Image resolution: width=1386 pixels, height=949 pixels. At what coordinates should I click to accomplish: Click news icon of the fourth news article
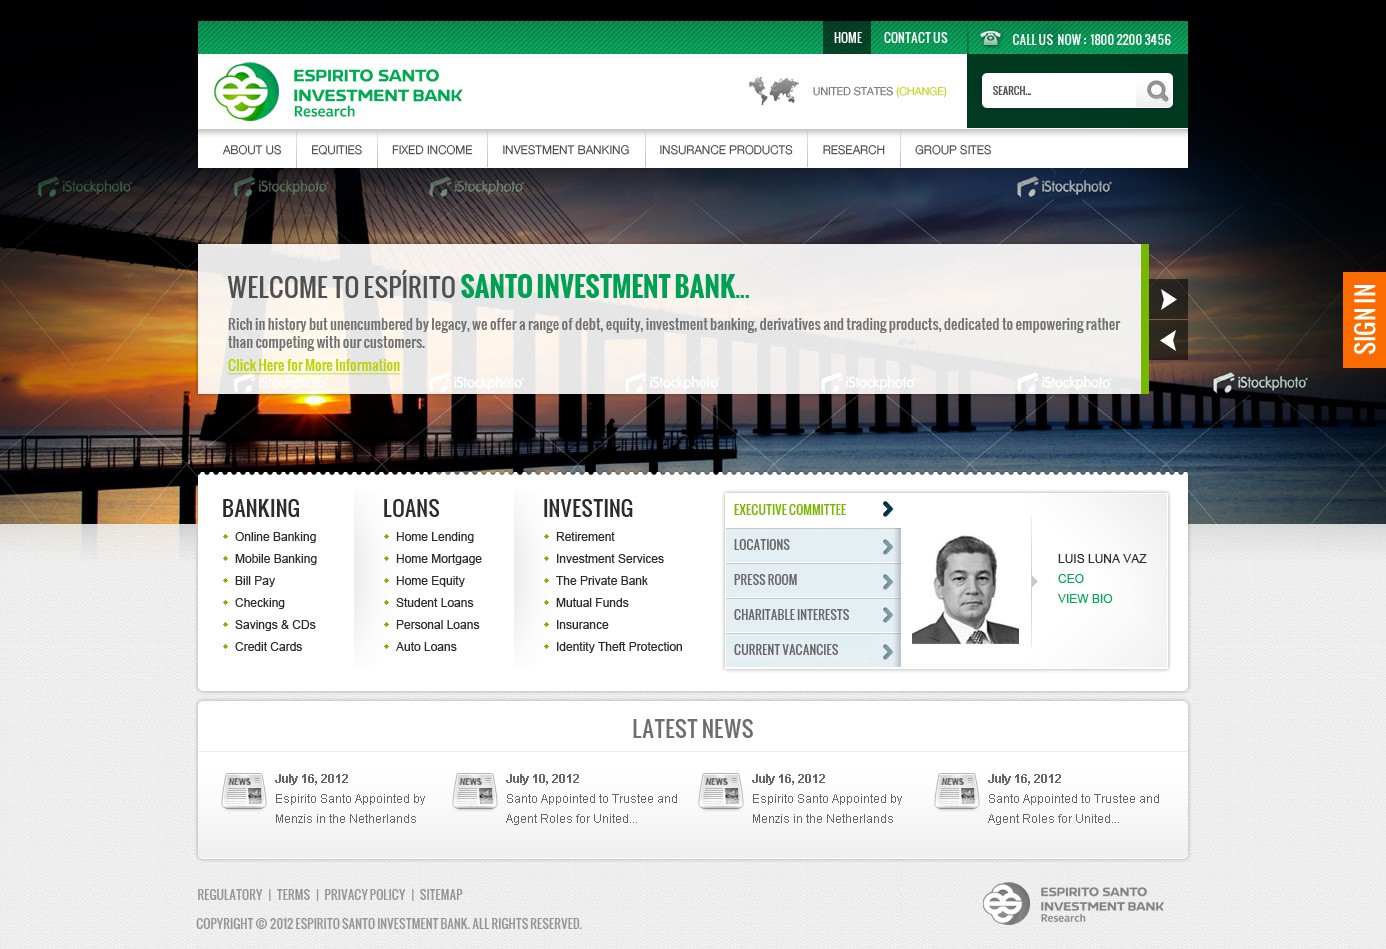[956, 790]
